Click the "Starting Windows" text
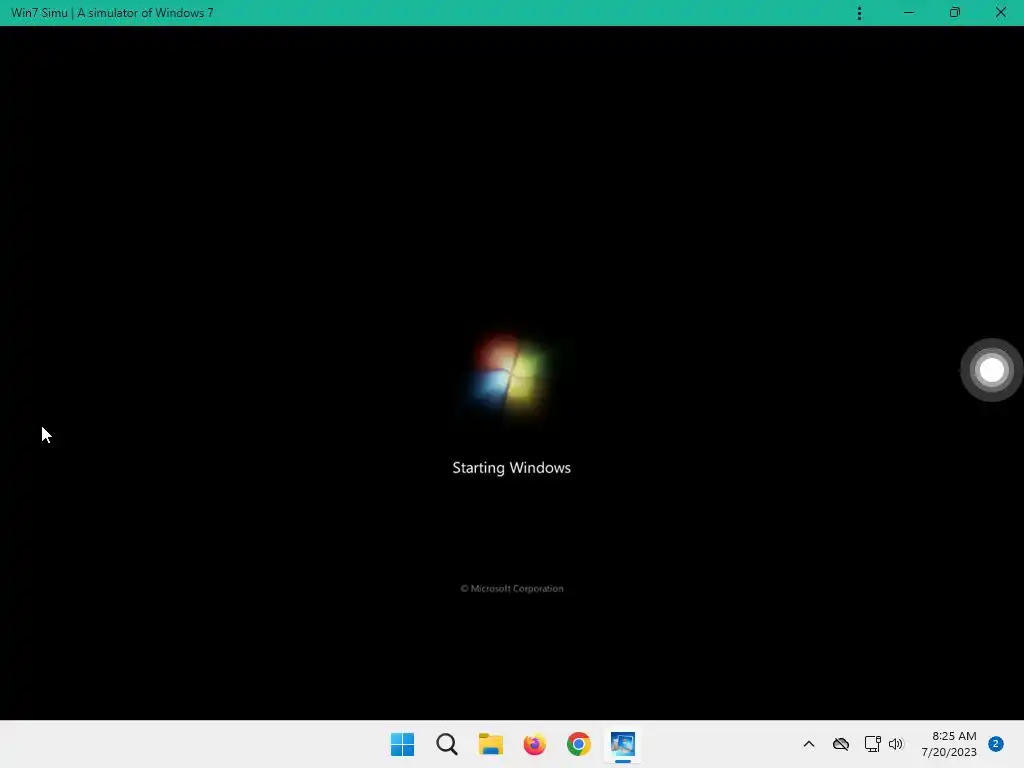Image resolution: width=1024 pixels, height=768 pixels. (511, 468)
